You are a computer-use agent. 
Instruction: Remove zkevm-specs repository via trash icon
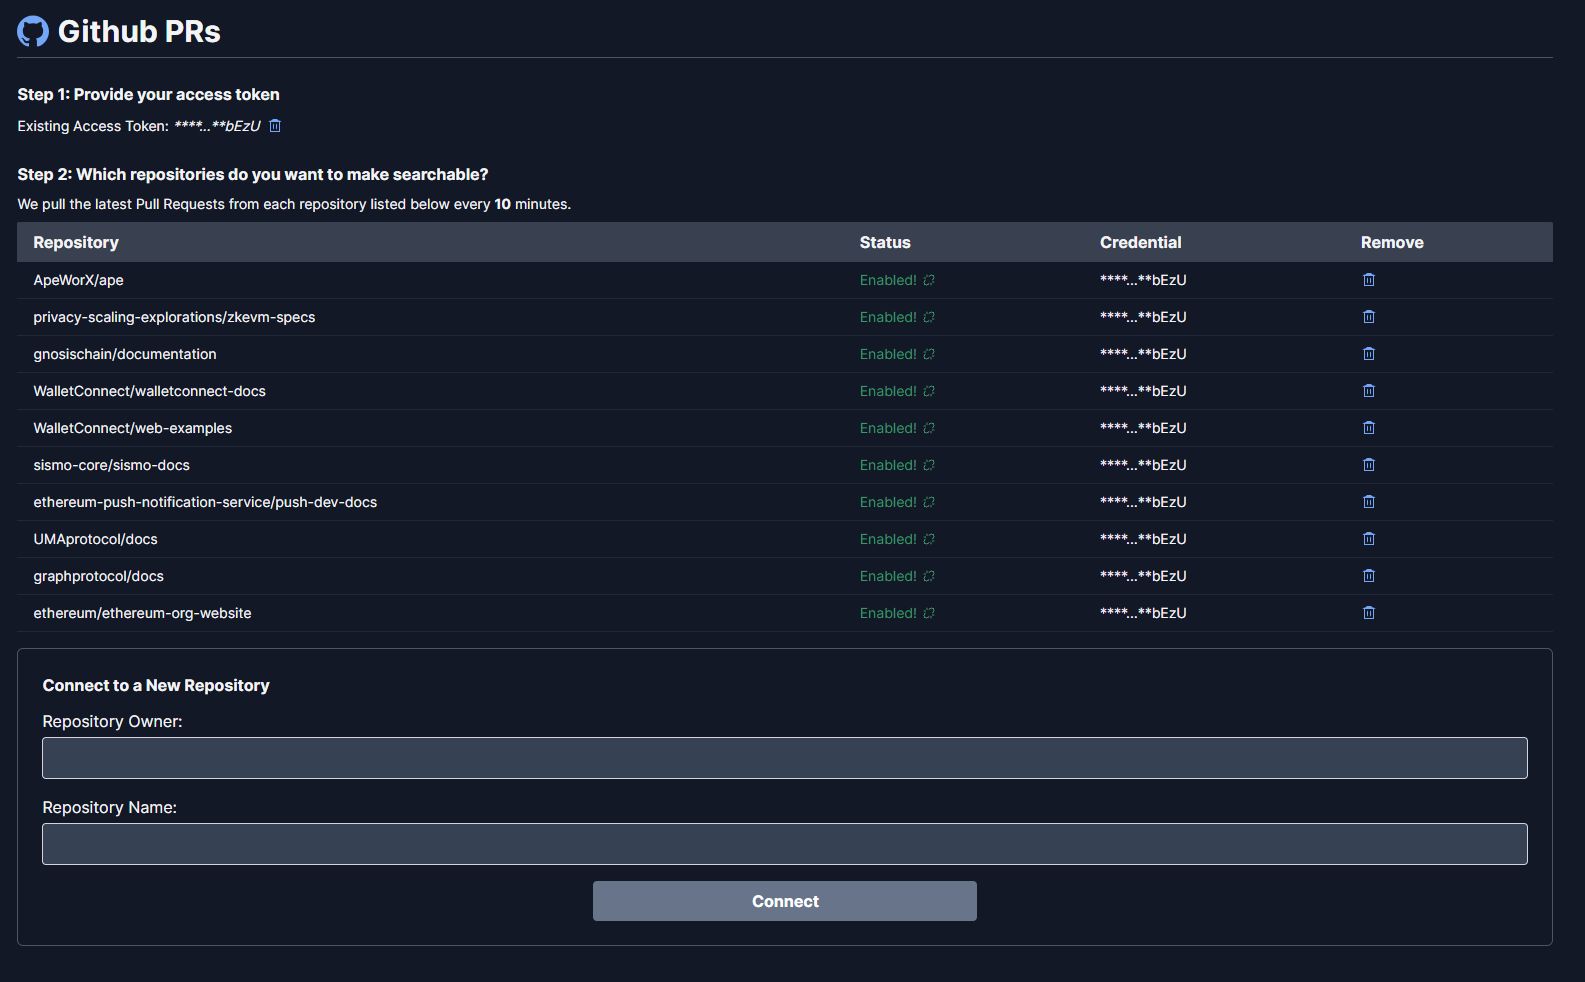coord(1369,317)
